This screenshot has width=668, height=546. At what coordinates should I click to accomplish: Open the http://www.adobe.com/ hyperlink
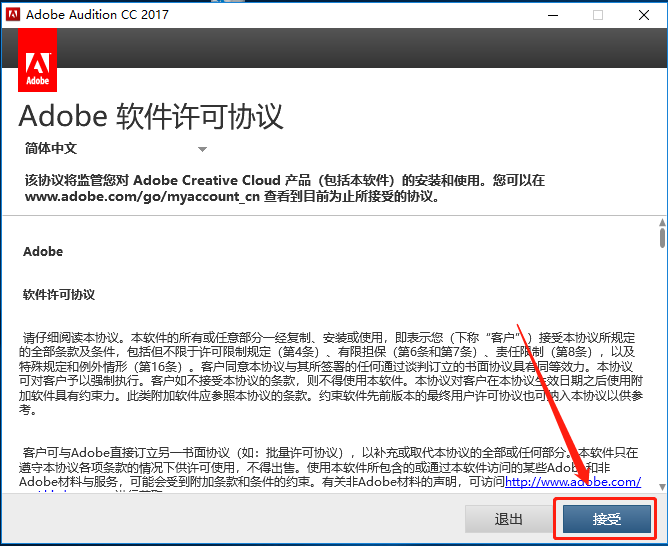[573, 482]
